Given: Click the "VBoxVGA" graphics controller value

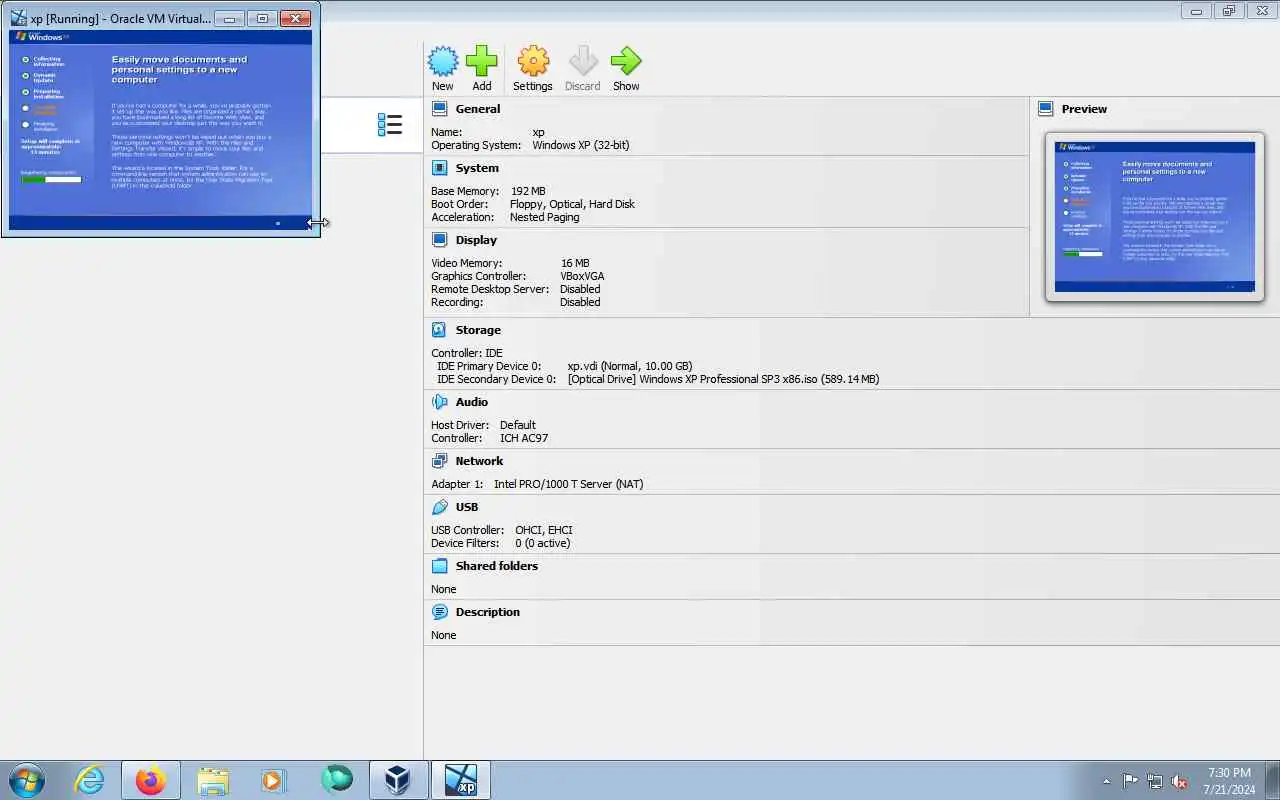Looking at the screenshot, I should 582,276.
